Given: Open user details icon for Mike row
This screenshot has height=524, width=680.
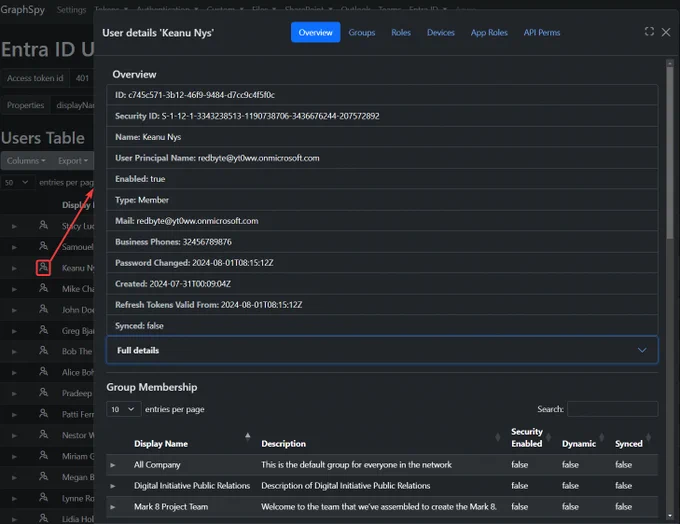Looking at the screenshot, I should point(43,288).
